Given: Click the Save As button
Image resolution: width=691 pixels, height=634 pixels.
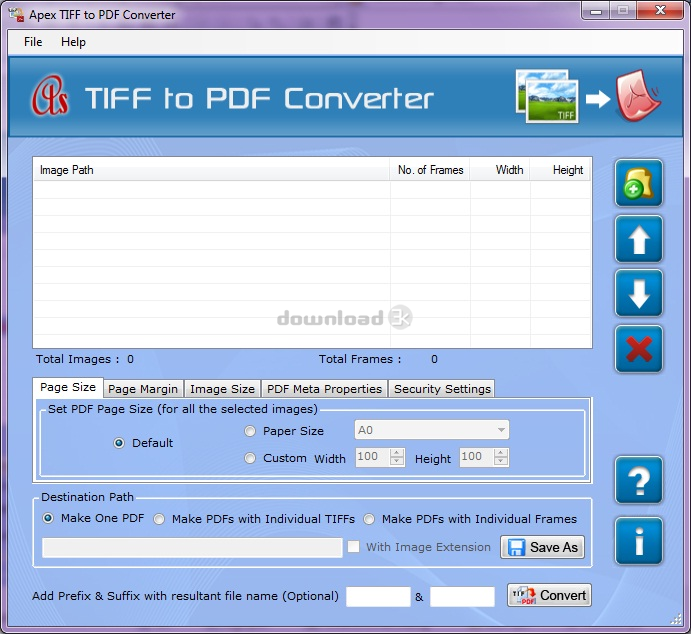Looking at the screenshot, I should pos(542,547).
